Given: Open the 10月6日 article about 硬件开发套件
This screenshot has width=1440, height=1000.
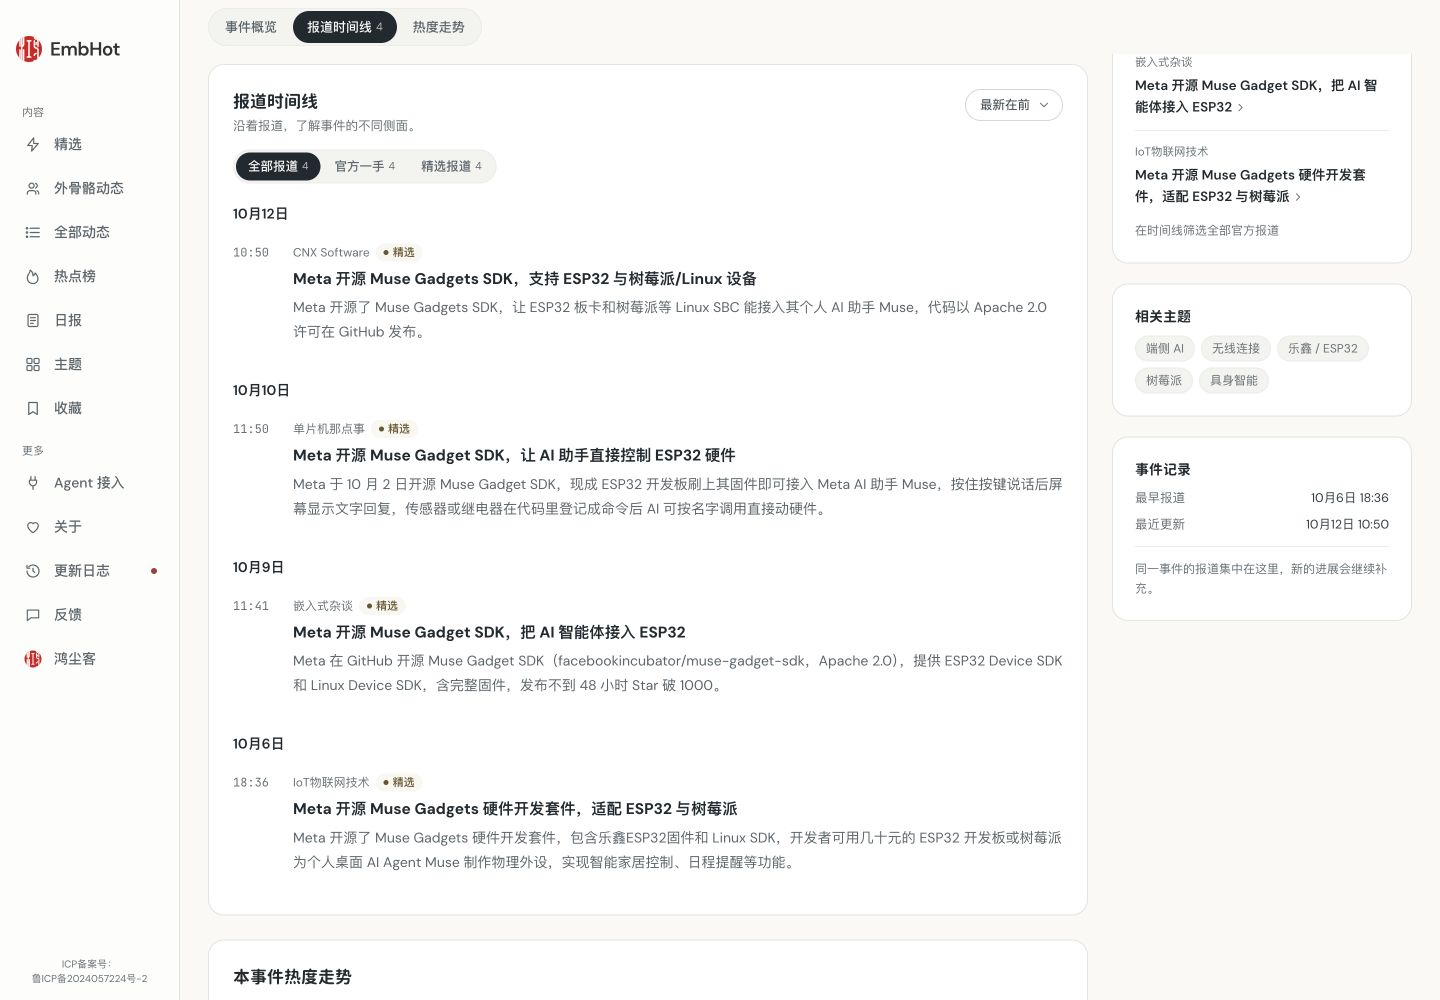Looking at the screenshot, I should click(x=515, y=809).
